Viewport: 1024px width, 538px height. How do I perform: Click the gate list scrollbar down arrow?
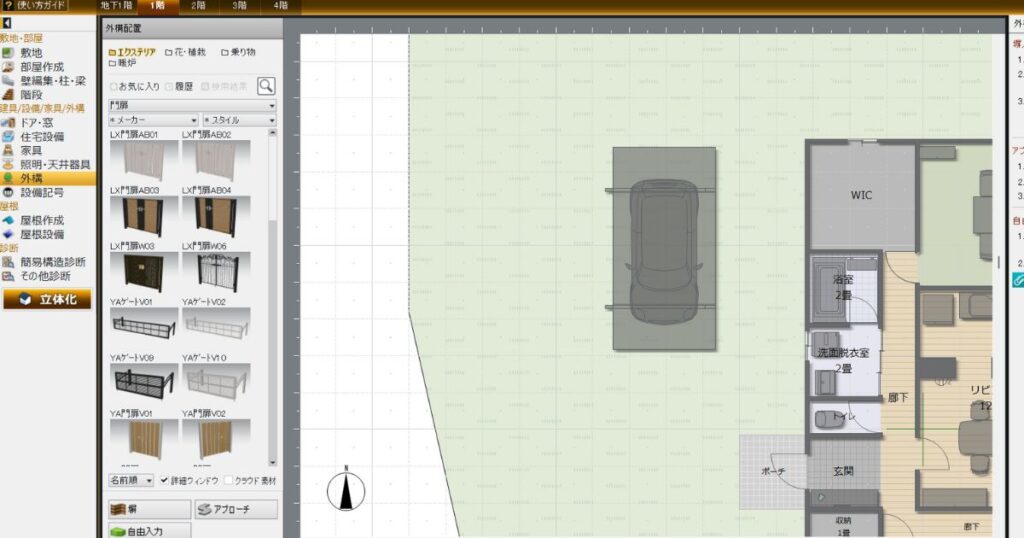pyautogui.click(x=272, y=462)
